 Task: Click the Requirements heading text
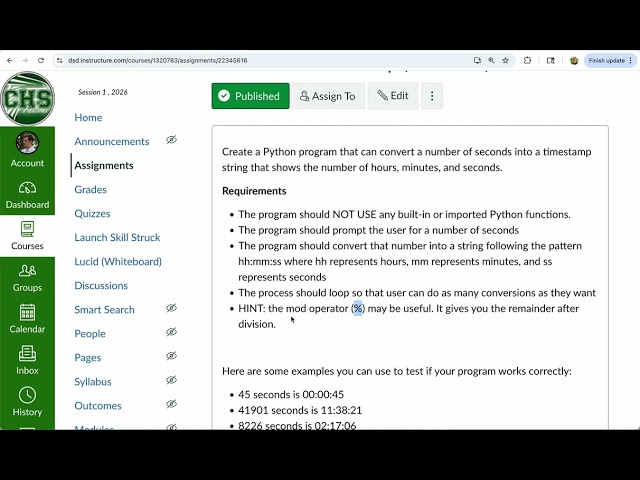tap(254, 191)
